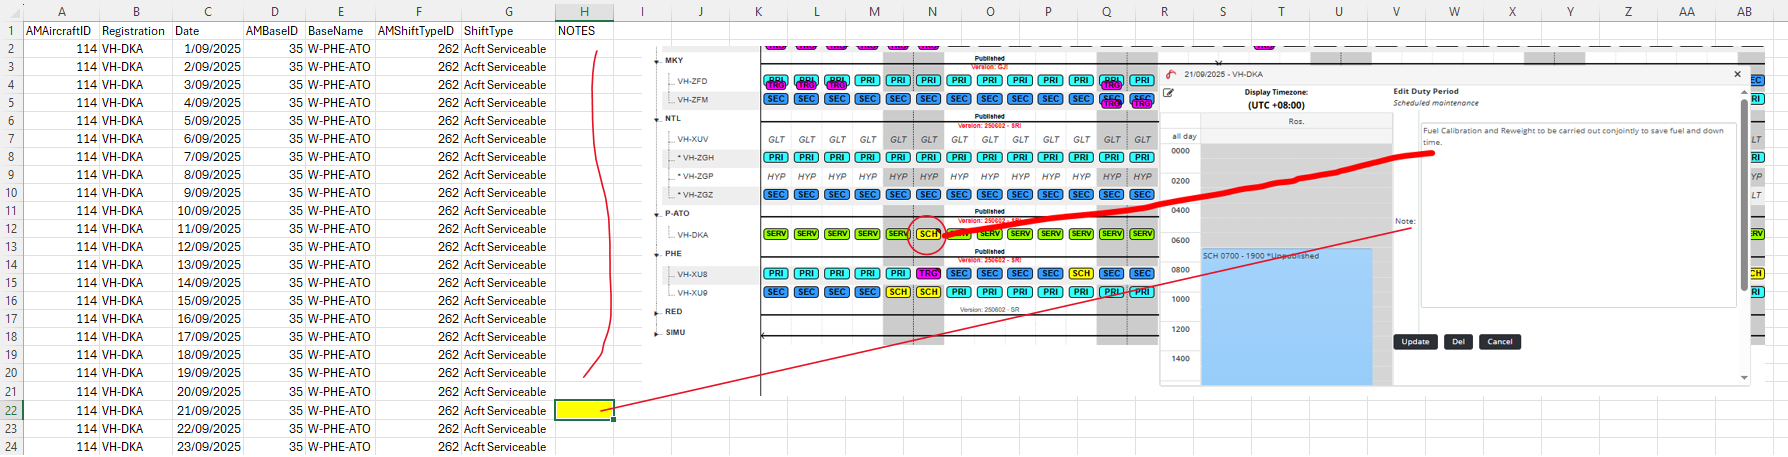Click the edit pencil icon in duty dialog
The height and width of the screenshot is (457, 1788).
[1168, 93]
